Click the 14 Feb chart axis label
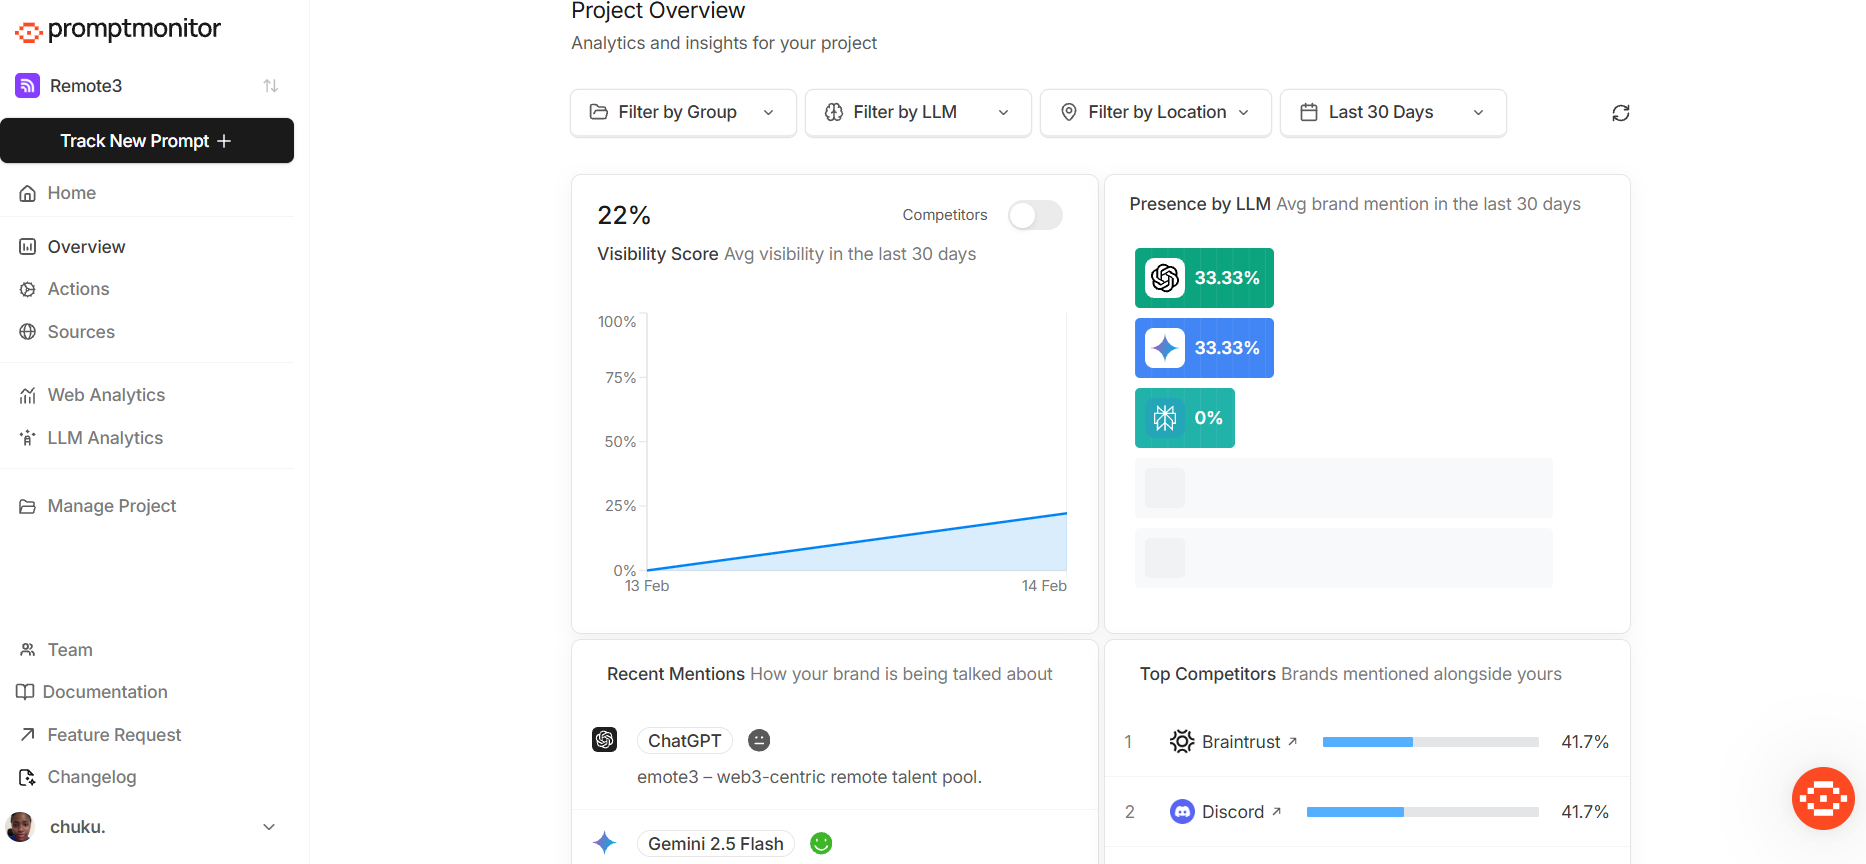 1044,586
